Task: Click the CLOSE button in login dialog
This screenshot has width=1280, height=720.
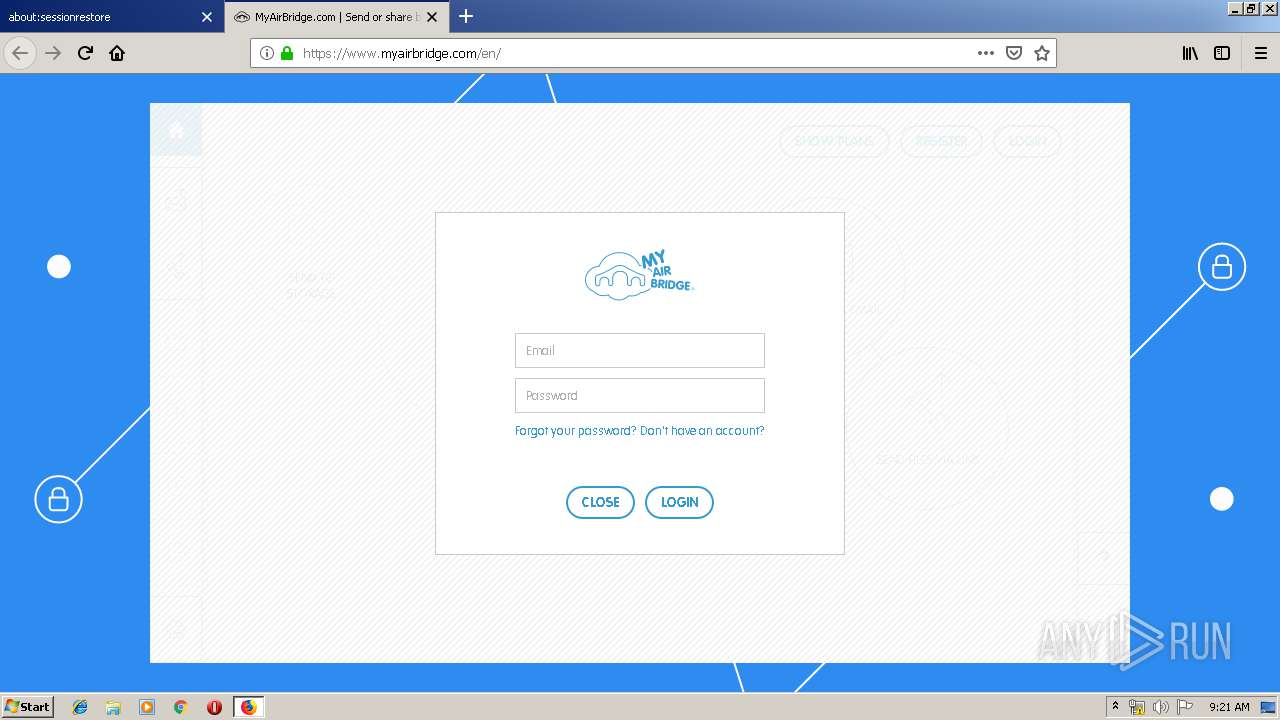Action: coord(600,502)
